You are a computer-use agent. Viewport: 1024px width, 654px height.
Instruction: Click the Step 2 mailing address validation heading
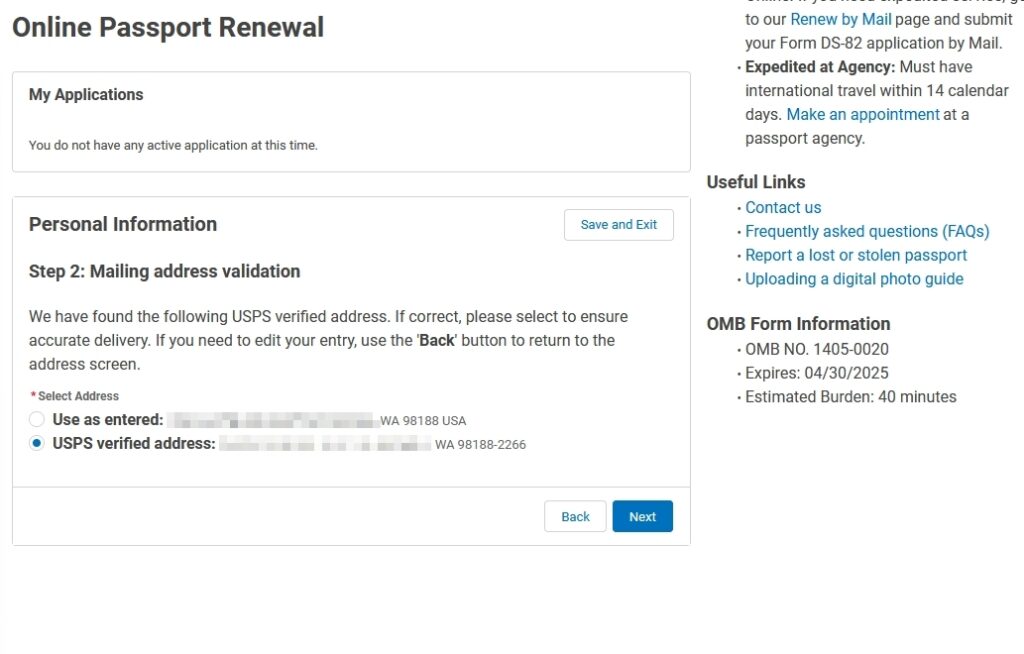pos(164,271)
